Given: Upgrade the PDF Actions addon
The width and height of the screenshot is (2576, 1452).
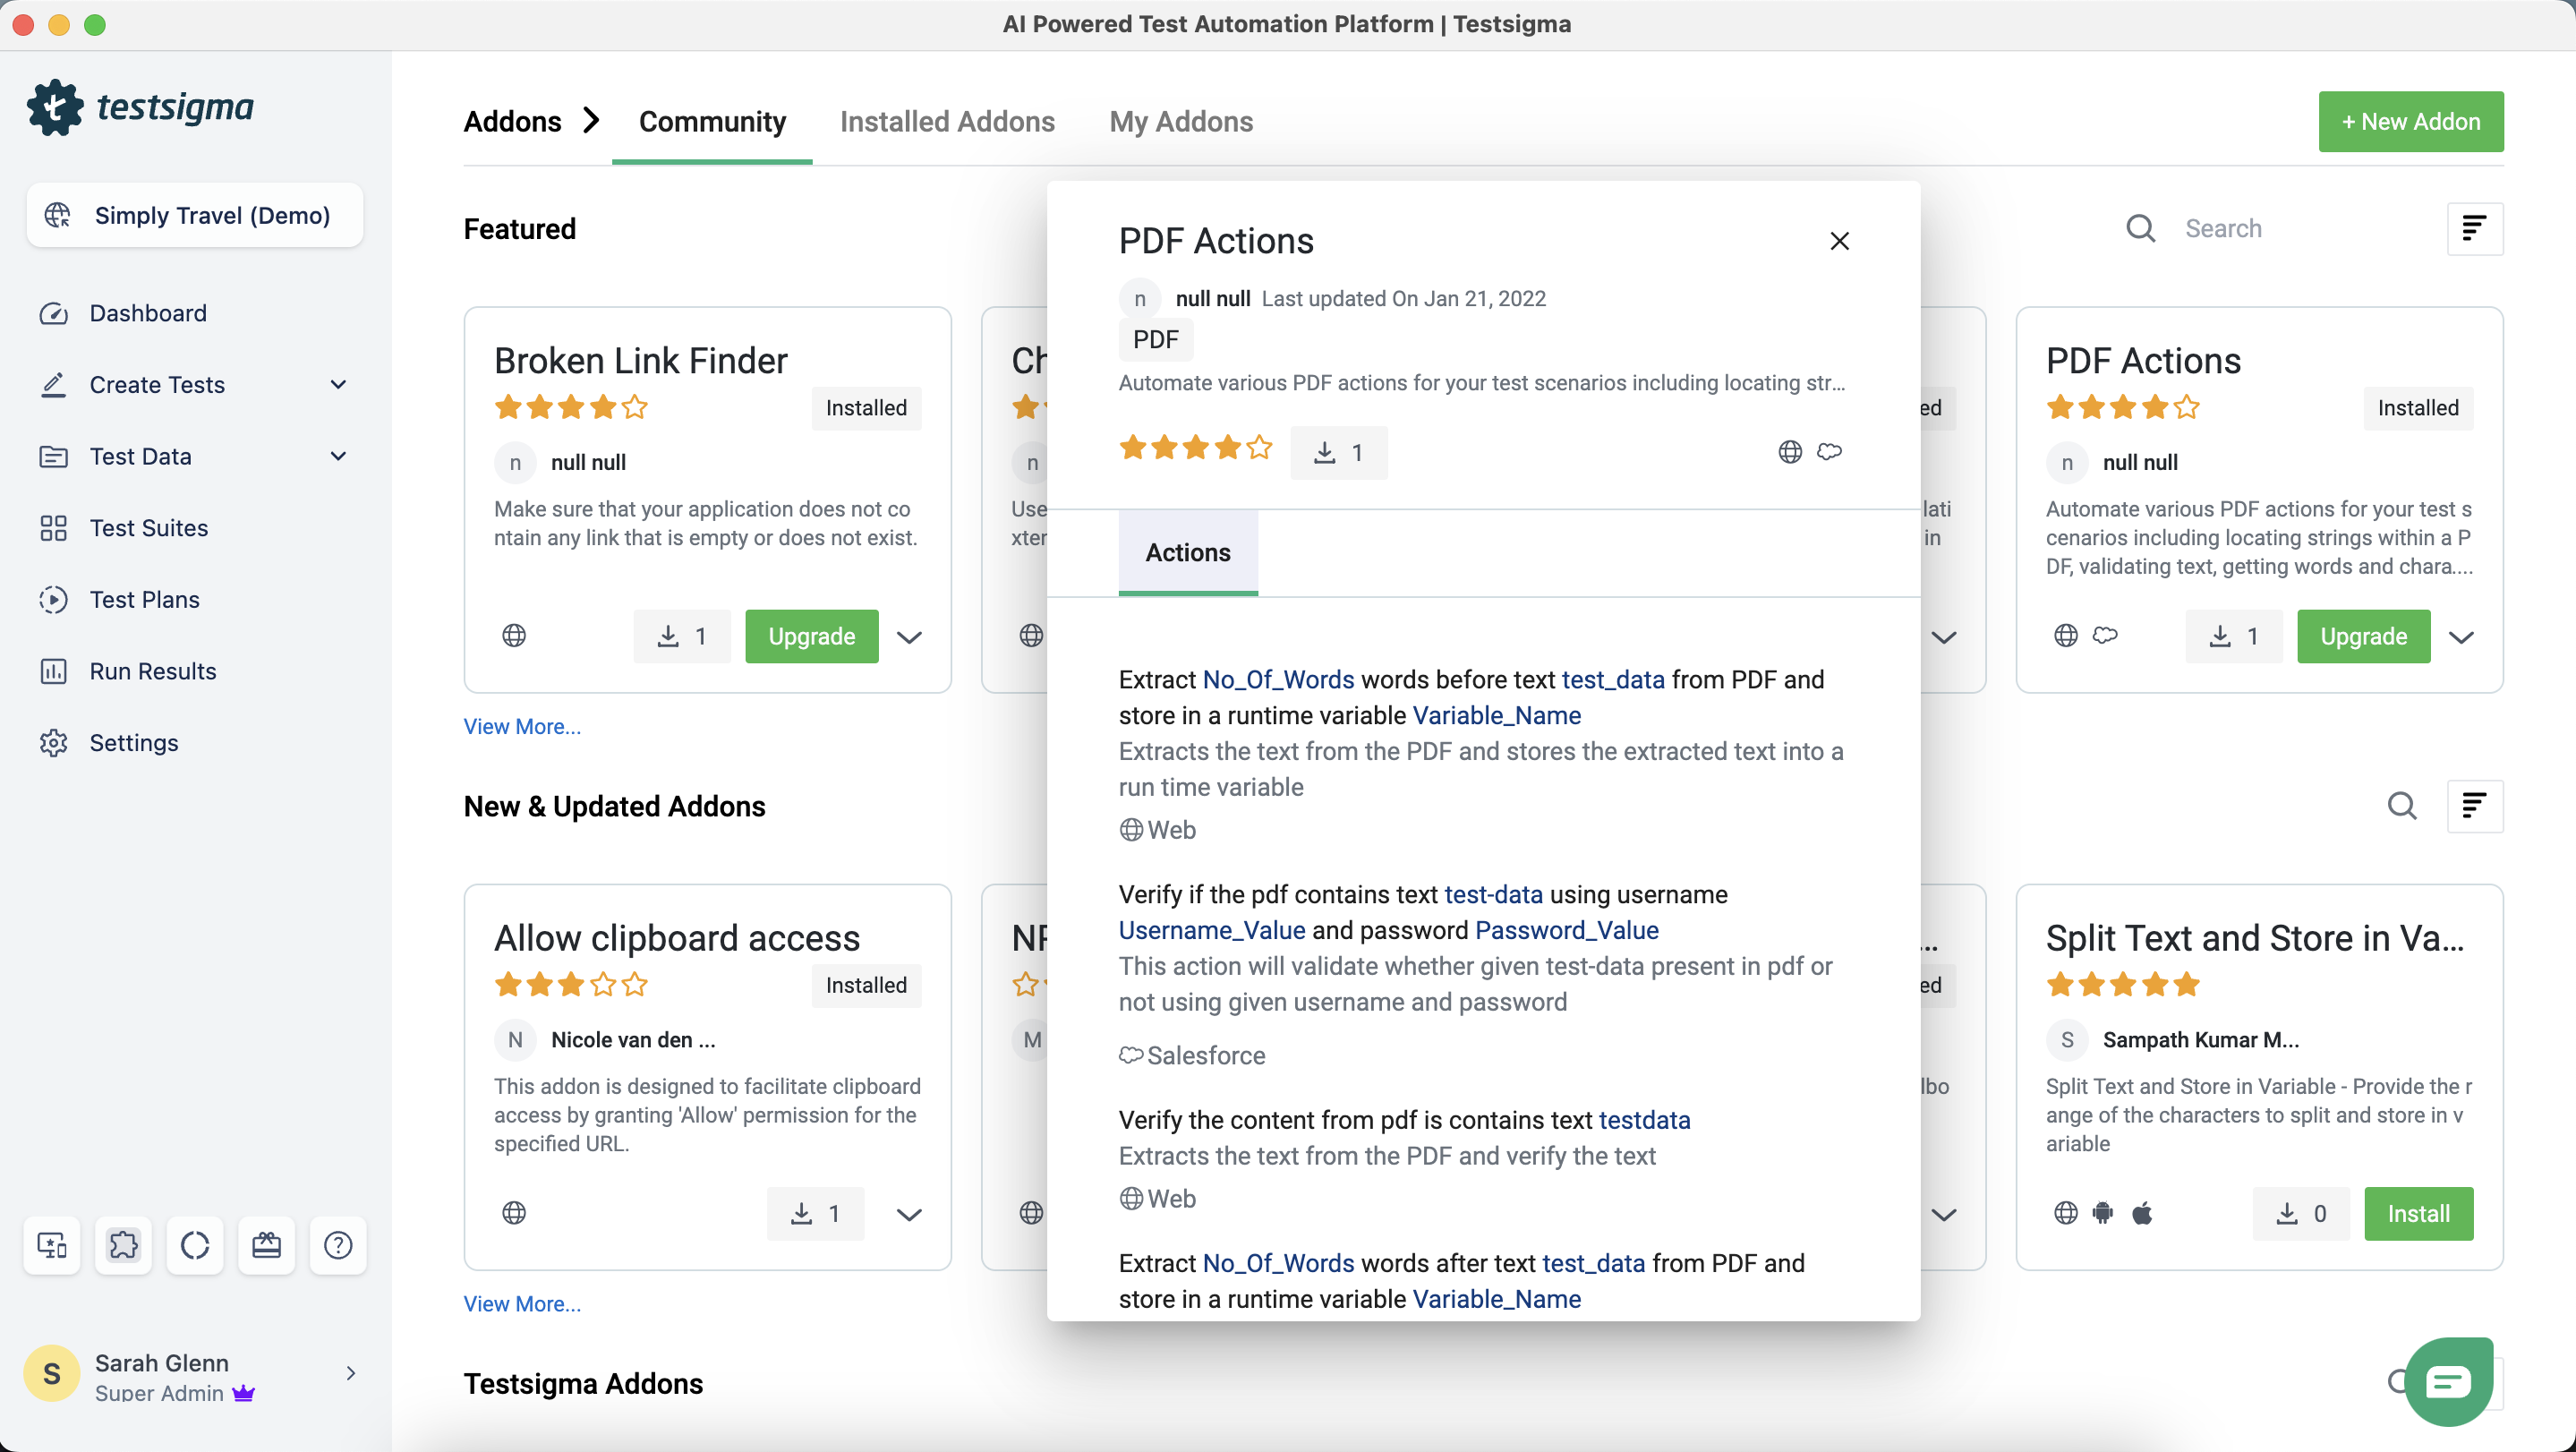Looking at the screenshot, I should 2363,637.
